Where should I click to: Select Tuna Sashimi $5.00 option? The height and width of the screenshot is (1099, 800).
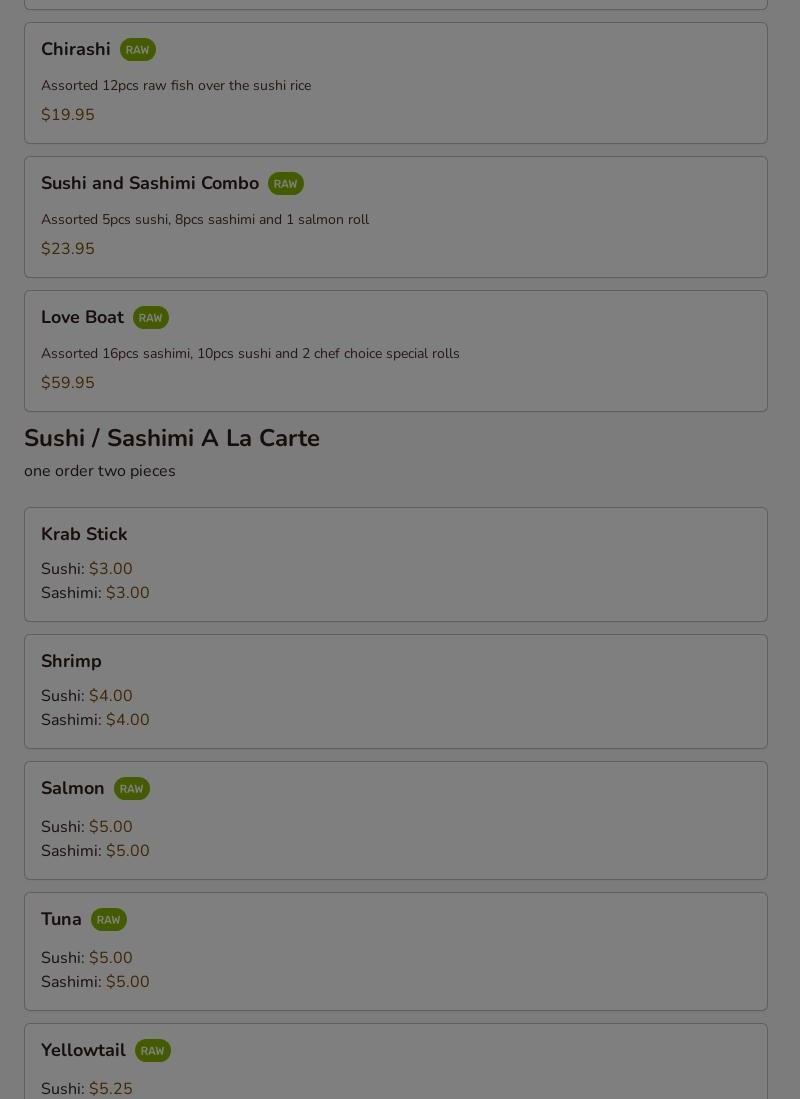point(95,982)
